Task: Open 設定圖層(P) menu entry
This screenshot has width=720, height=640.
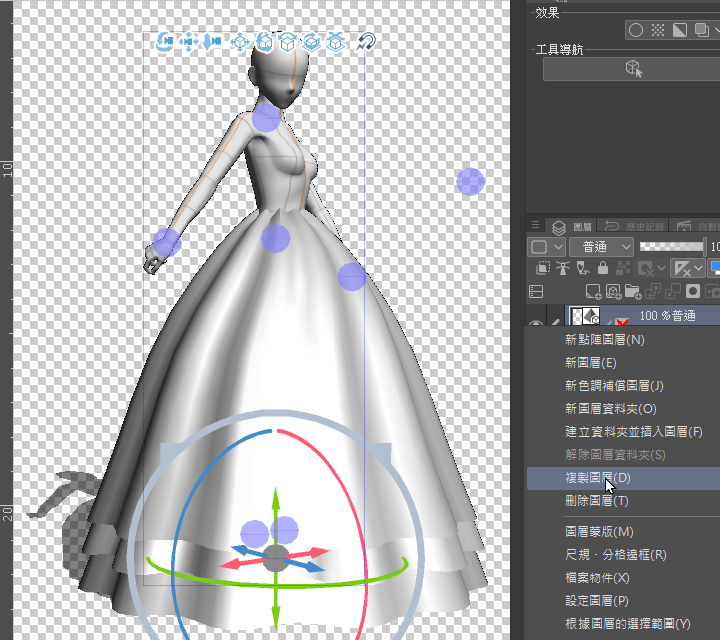Action: coord(596,601)
